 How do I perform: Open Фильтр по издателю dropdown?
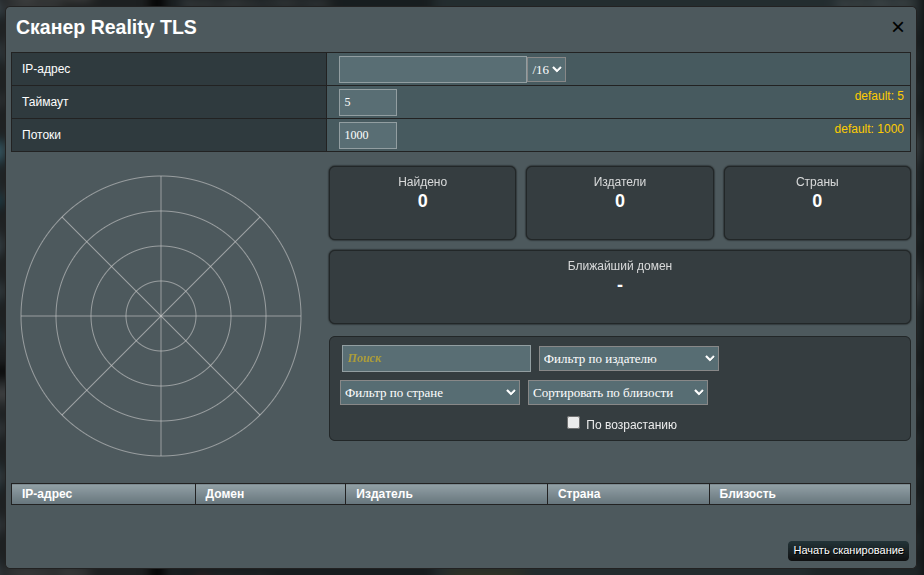(x=629, y=359)
